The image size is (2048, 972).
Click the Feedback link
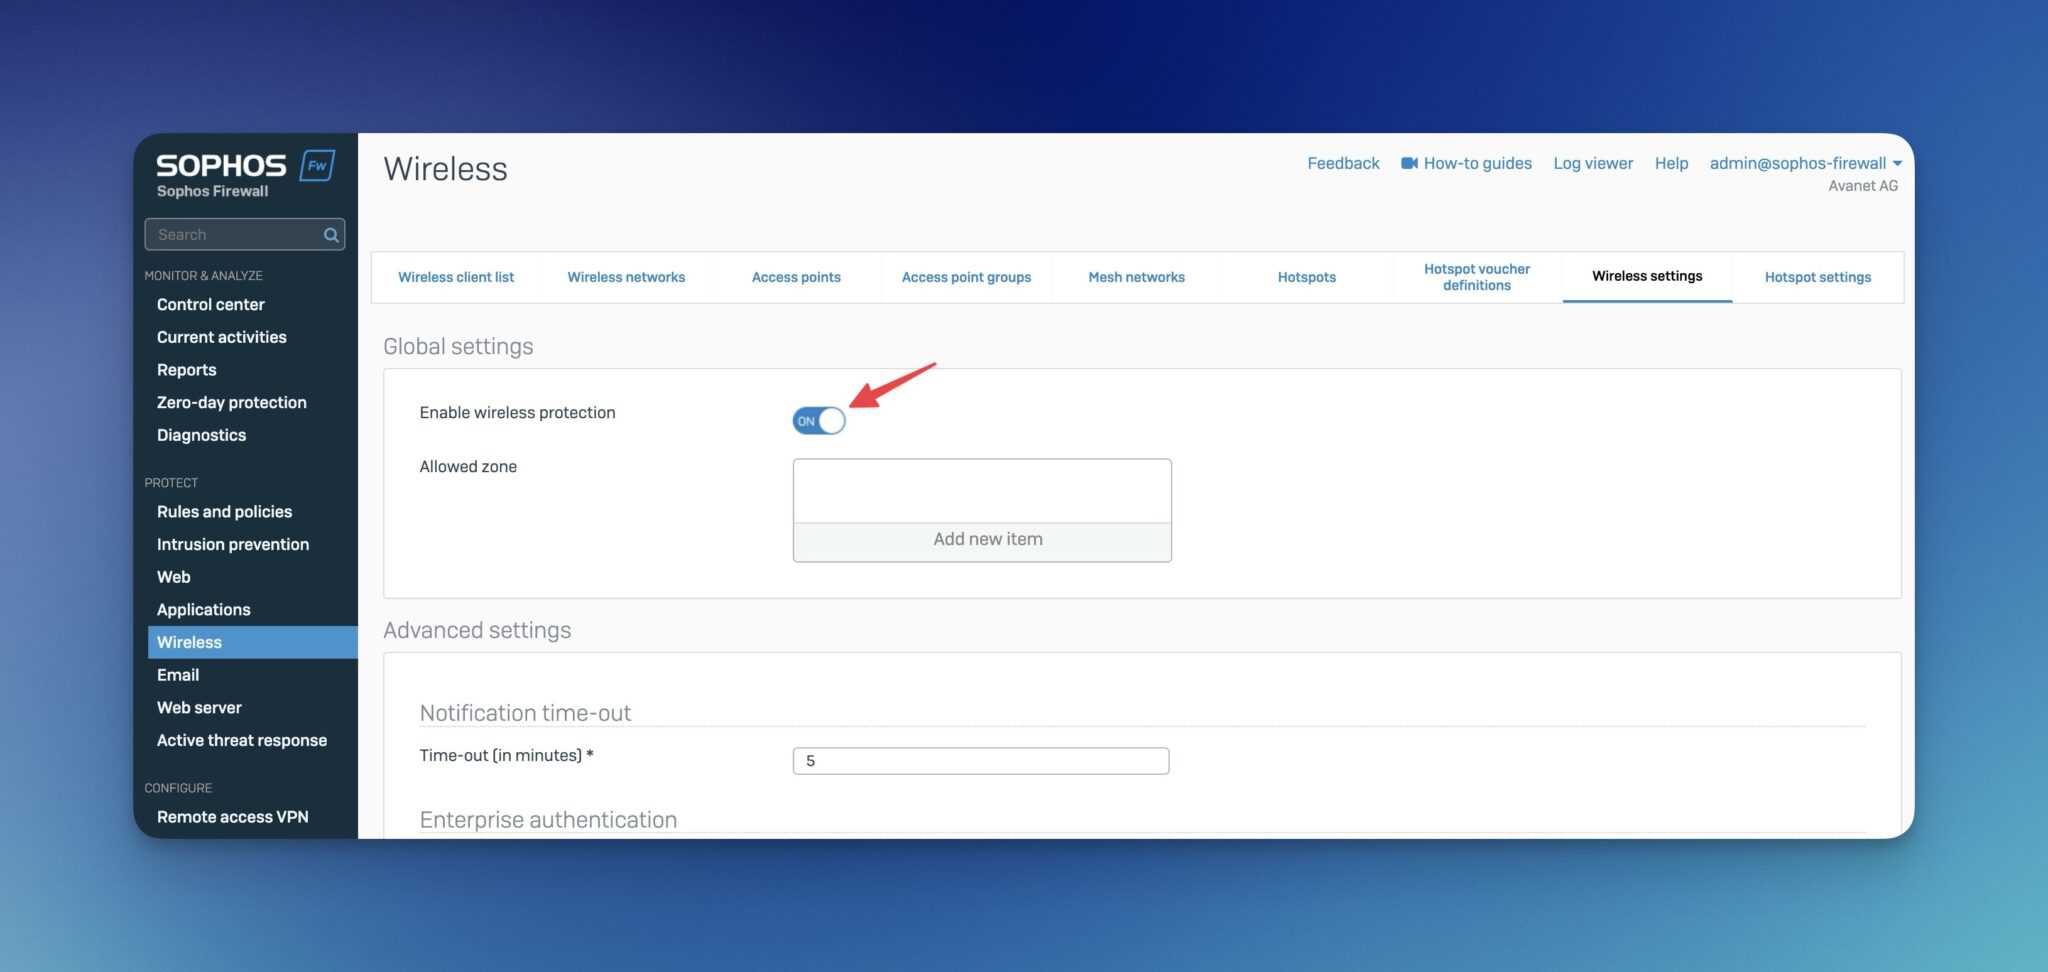click(1343, 163)
